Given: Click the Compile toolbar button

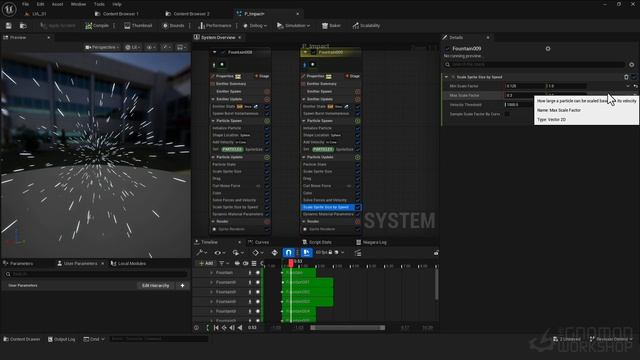Looking at the screenshot, I should pos(97,26).
